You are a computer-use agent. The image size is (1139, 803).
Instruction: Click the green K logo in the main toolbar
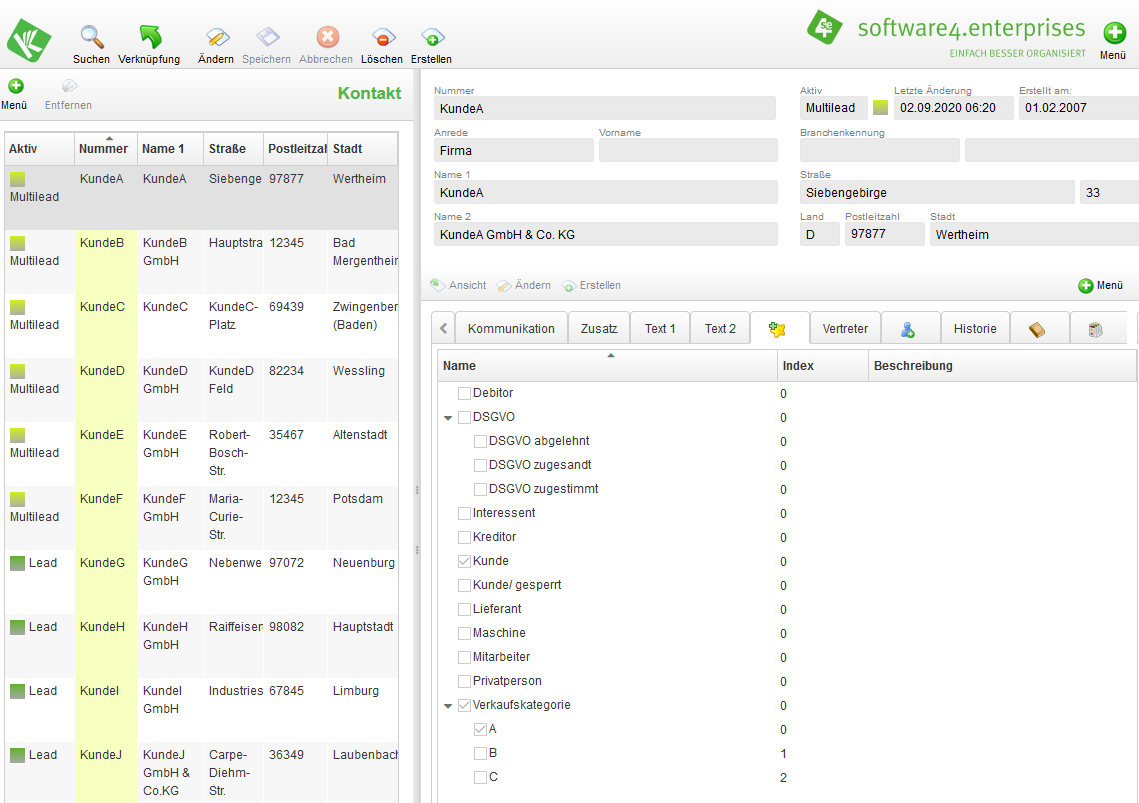(x=29, y=40)
